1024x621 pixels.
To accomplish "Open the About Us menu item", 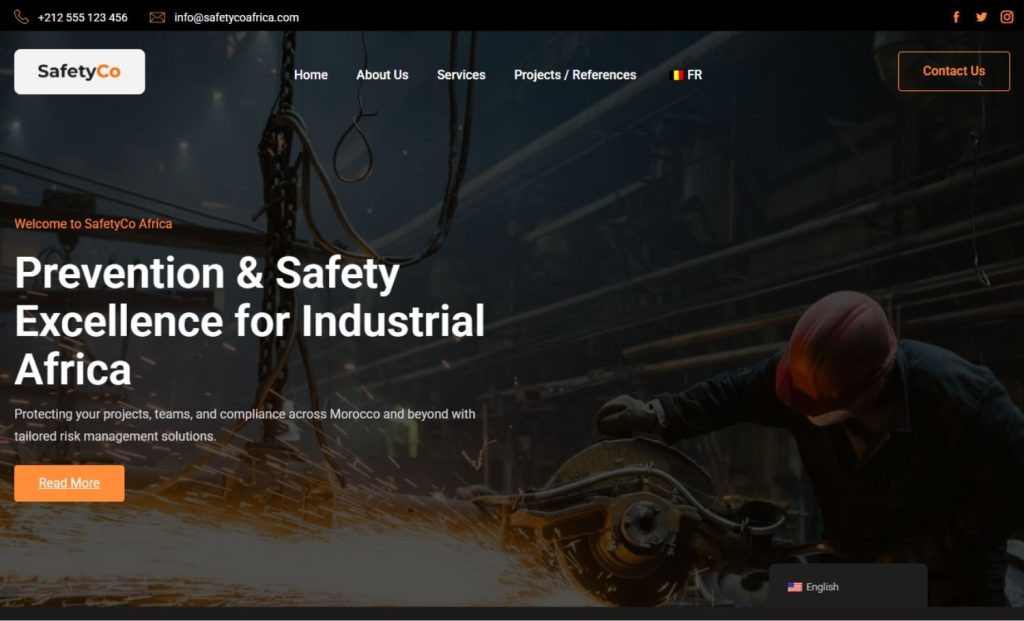I will 382,75.
